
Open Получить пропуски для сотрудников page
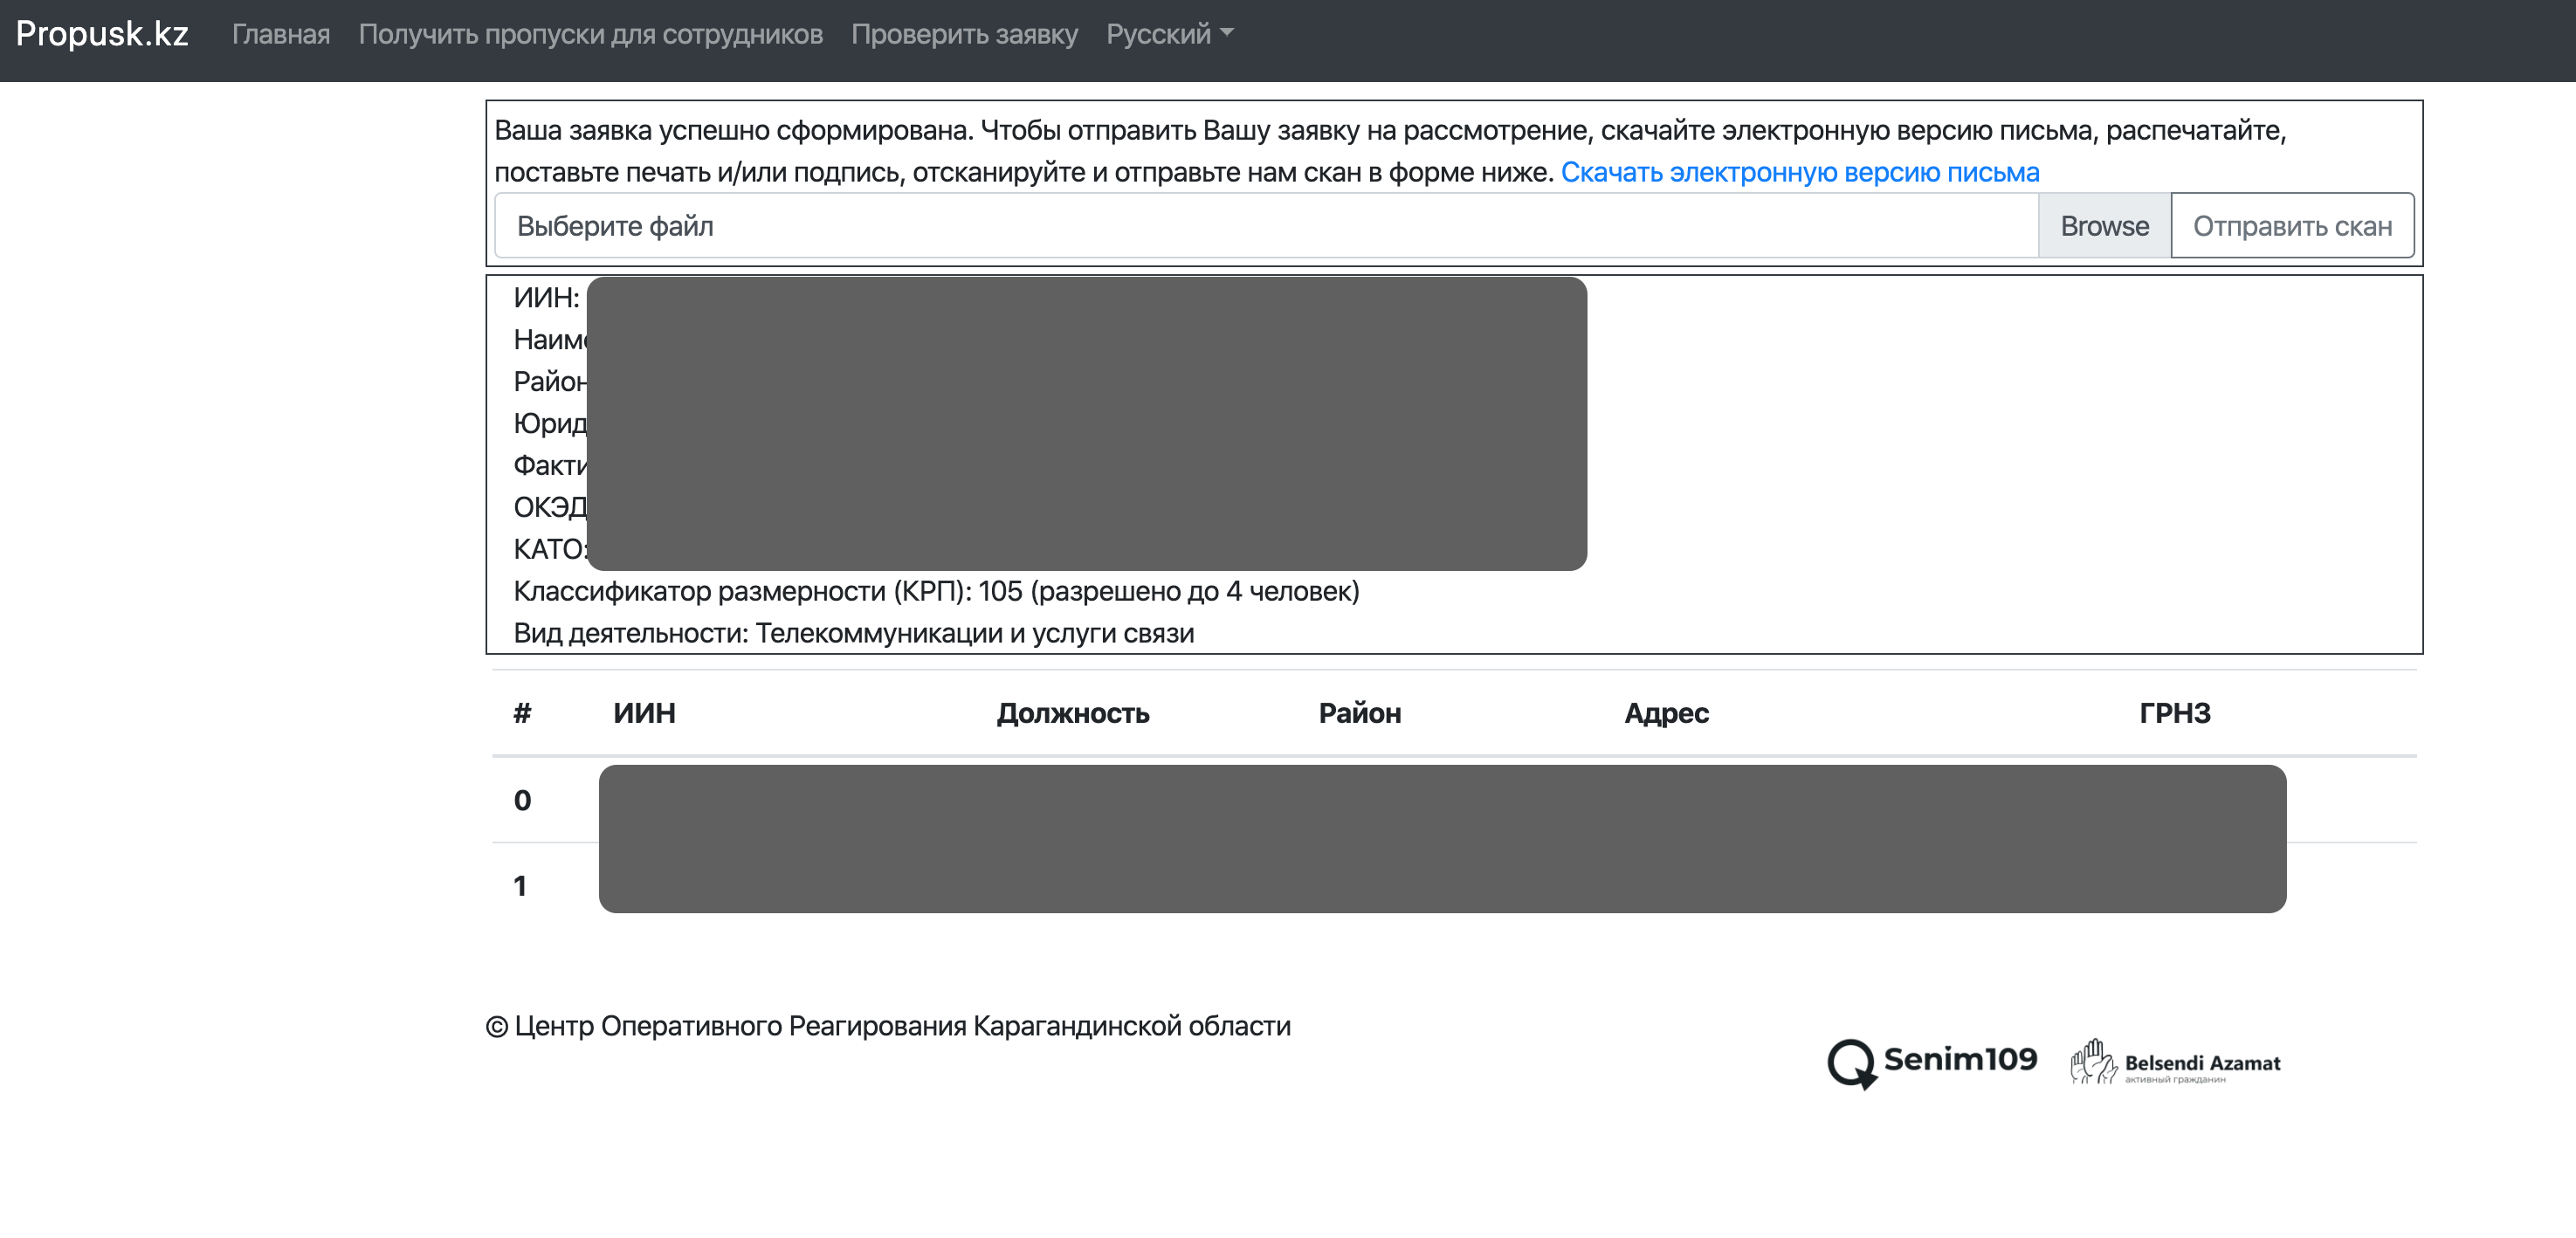click(x=591, y=34)
